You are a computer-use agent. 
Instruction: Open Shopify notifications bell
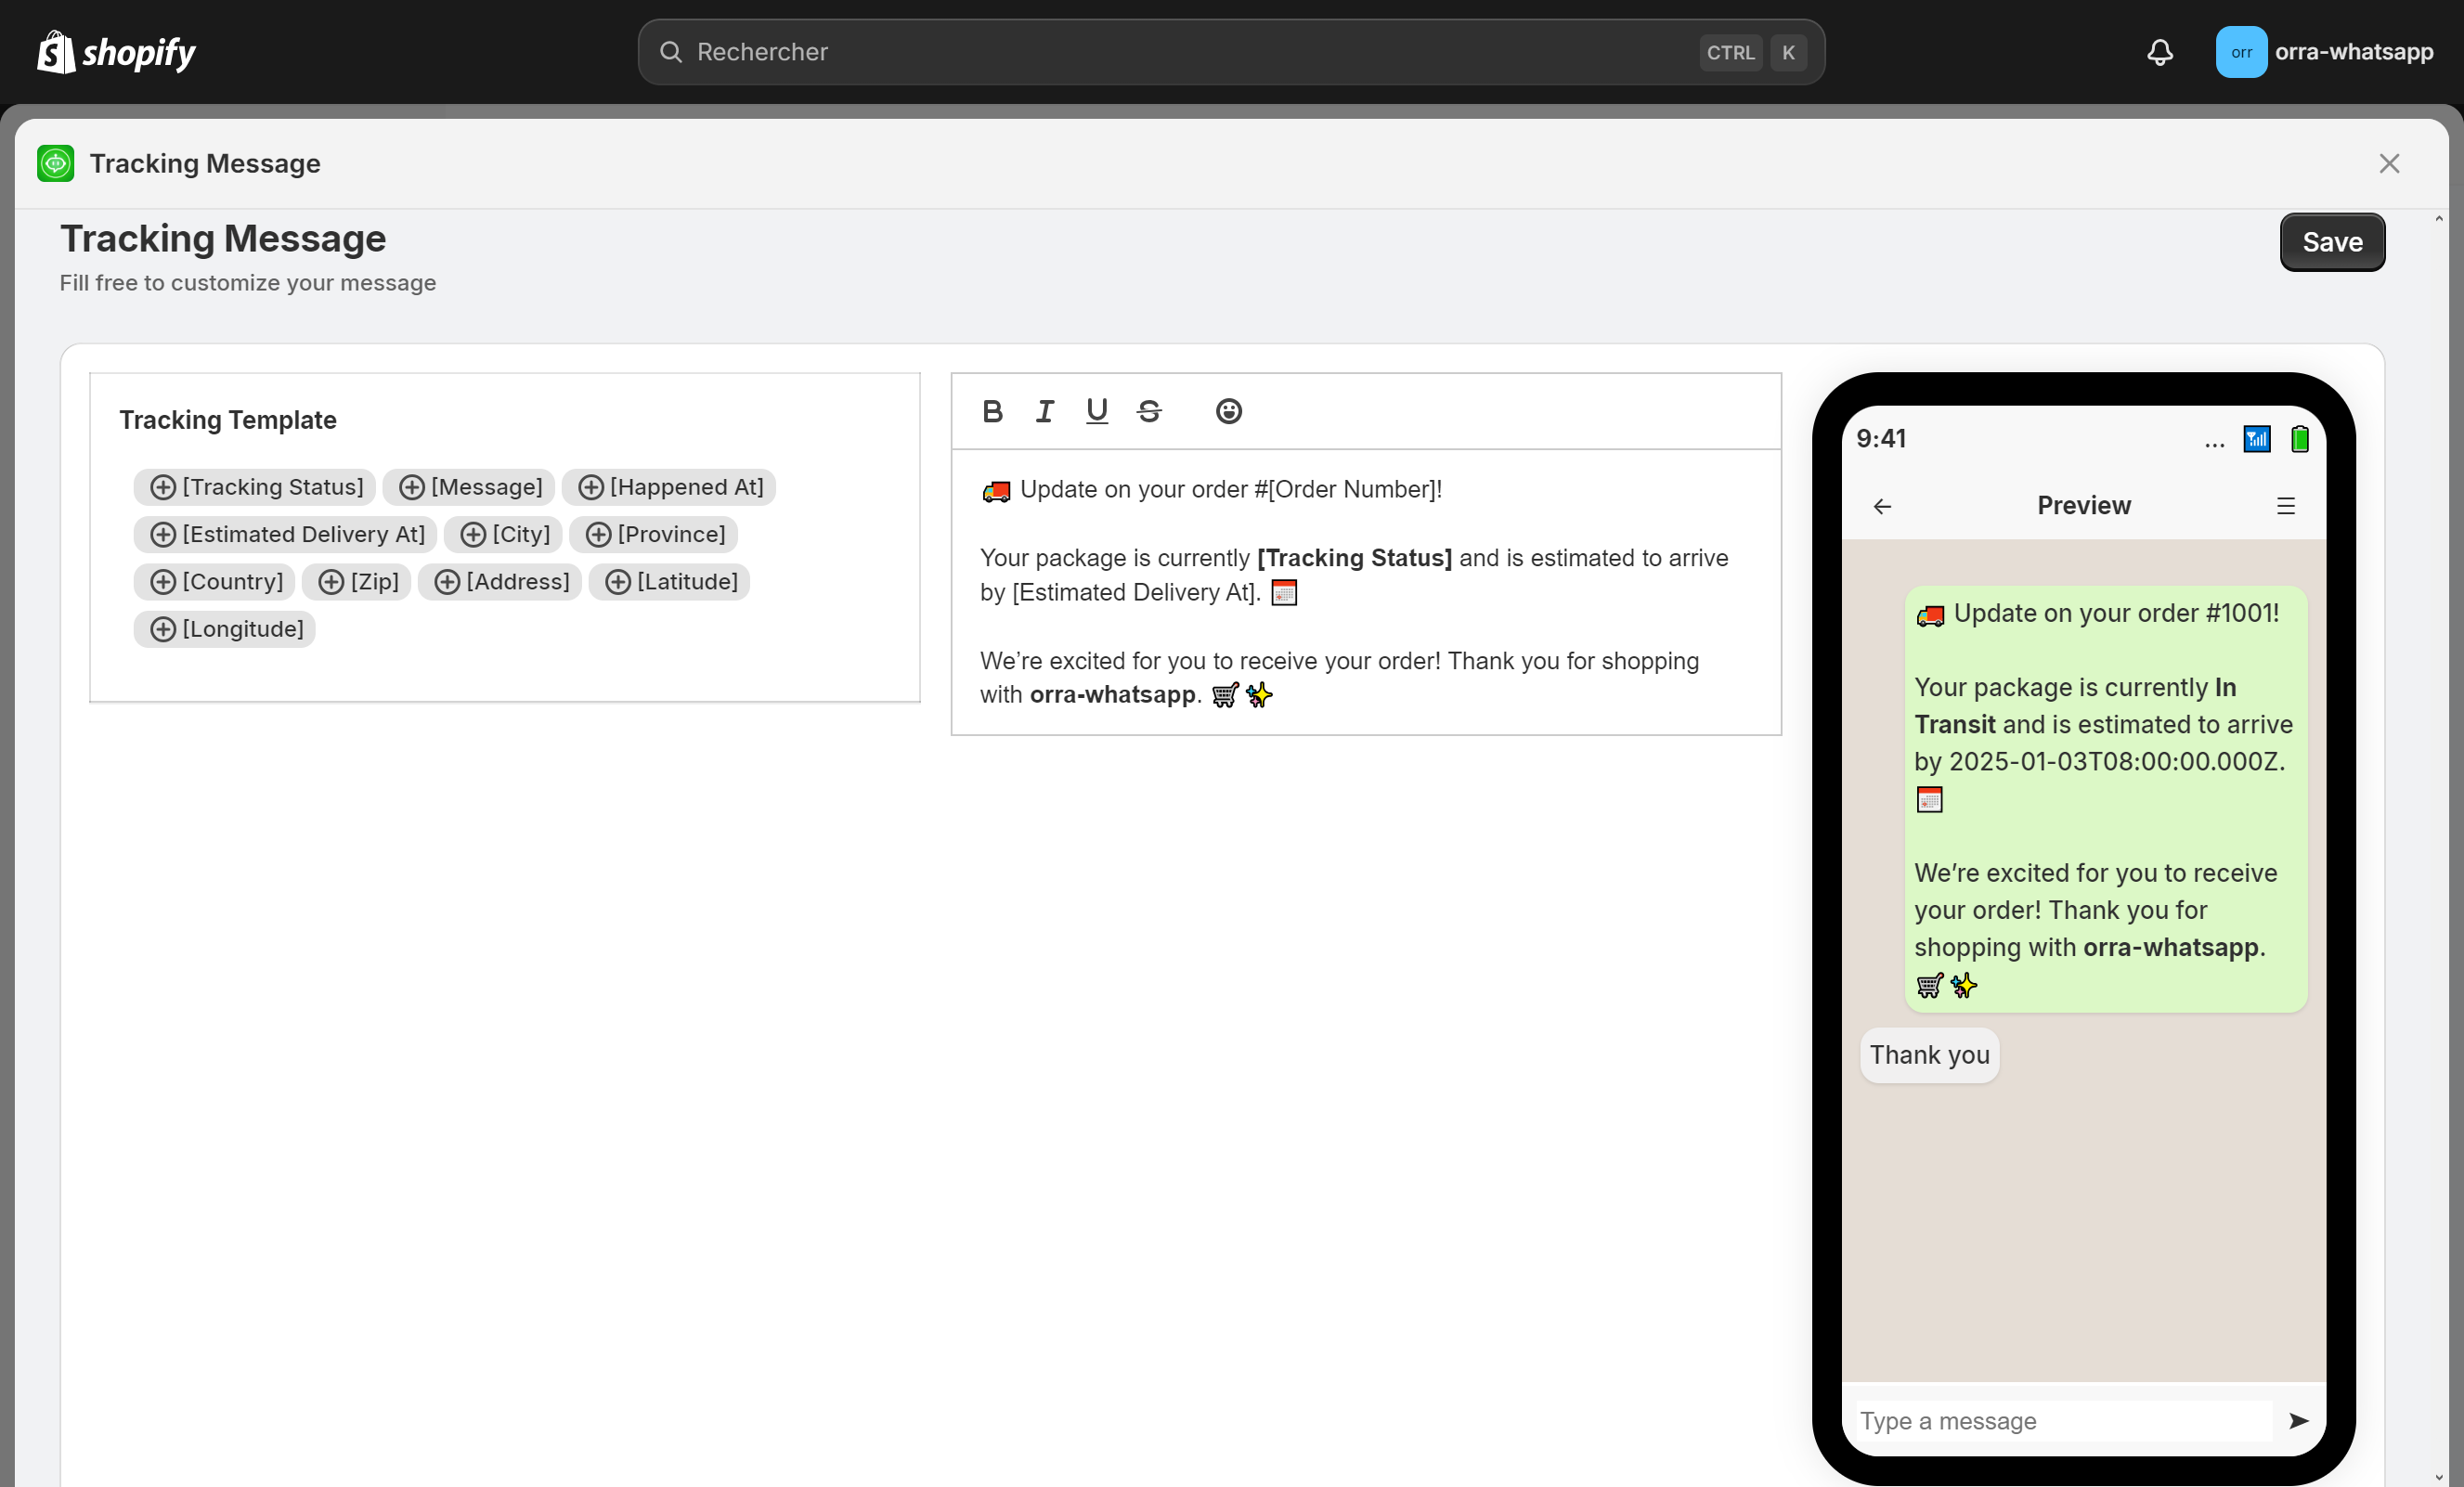pos(2160,52)
